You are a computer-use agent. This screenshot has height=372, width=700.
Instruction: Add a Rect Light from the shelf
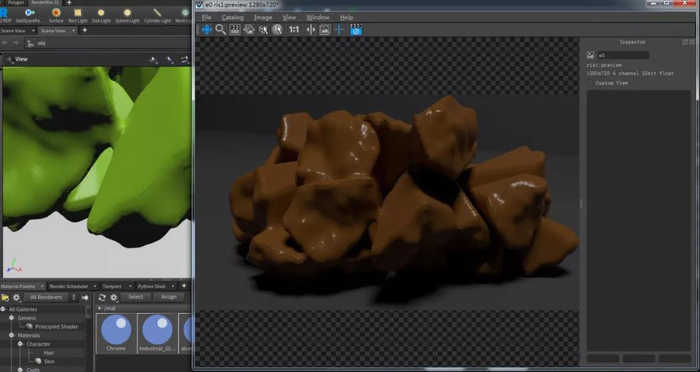78,15
